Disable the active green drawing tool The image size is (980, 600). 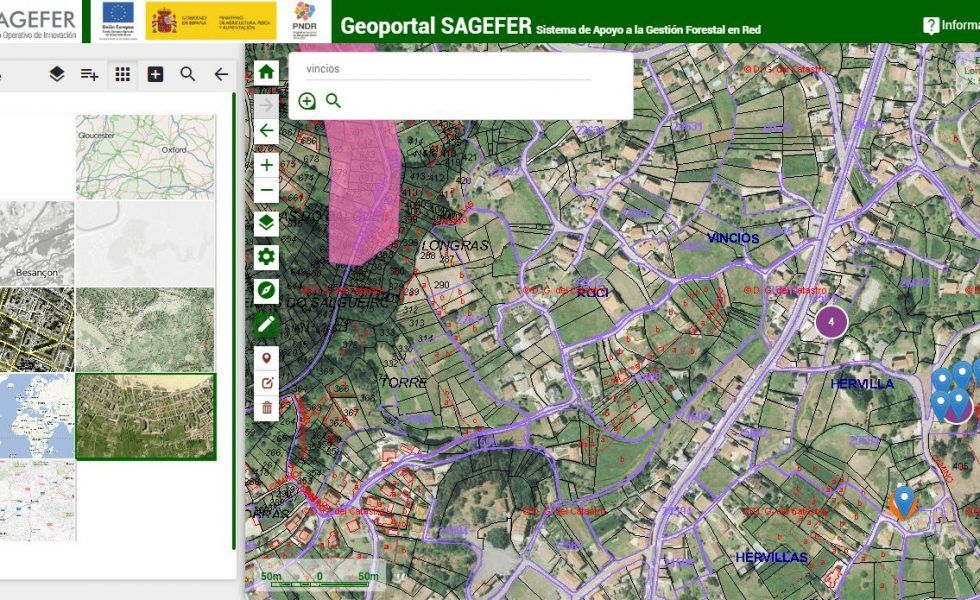(x=265, y=325)
